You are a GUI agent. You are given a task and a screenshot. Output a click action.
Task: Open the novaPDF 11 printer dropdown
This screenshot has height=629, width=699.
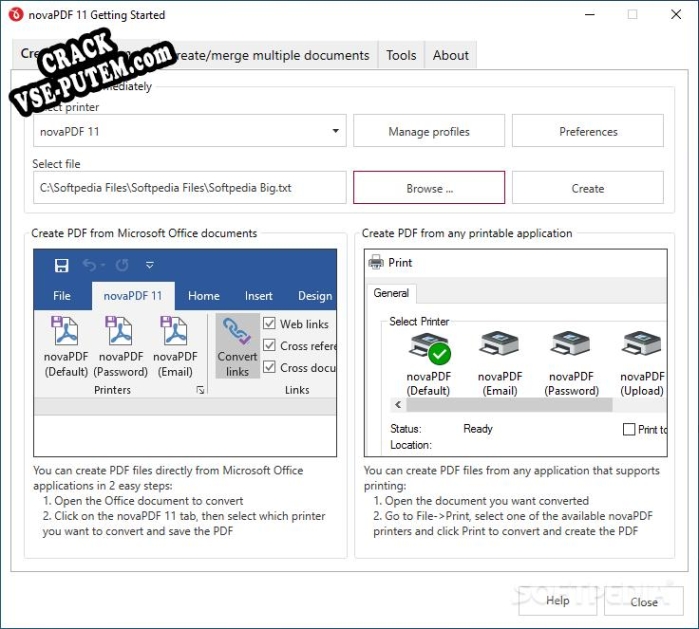click(189, 131)
